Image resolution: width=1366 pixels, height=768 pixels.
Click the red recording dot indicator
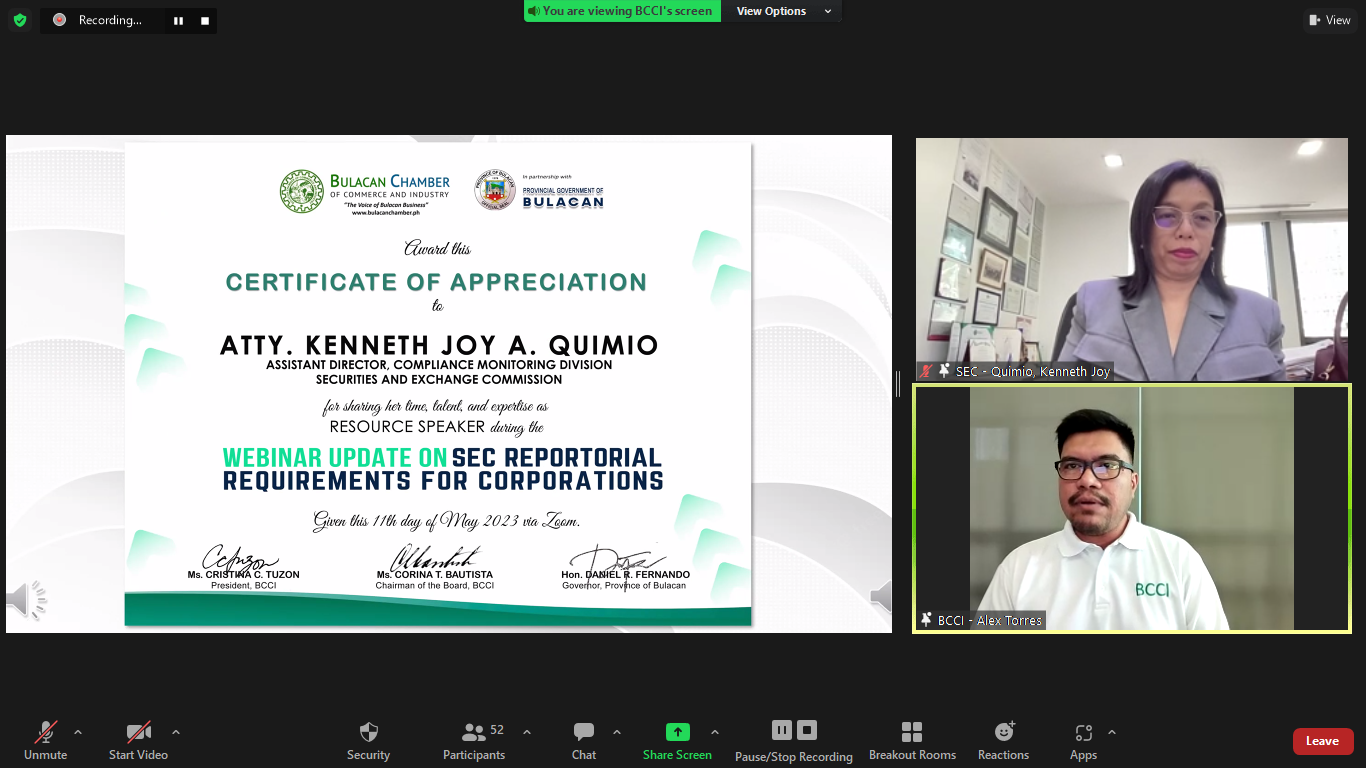coord(59,20)
